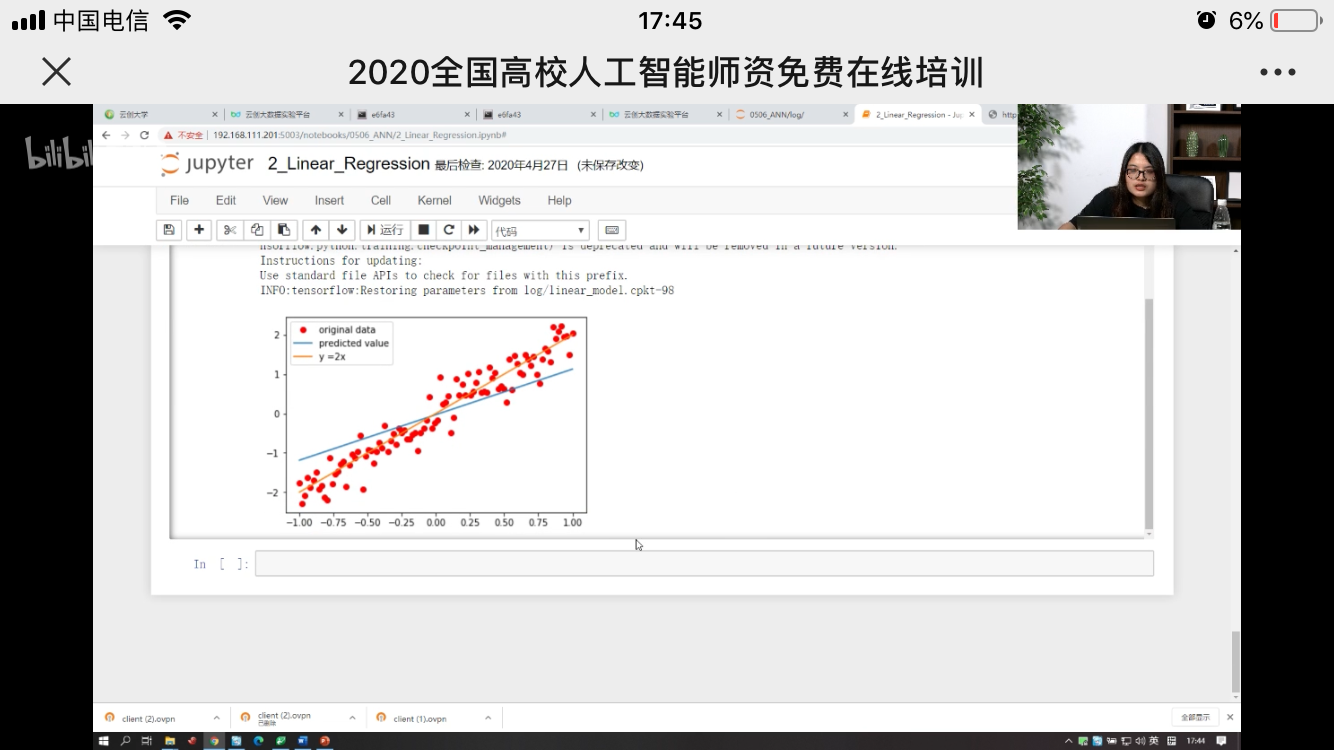Open the Kernel menu
The width and height of the screenshot is (1334, 750).
pyautogui.click(x=434, y=200)
